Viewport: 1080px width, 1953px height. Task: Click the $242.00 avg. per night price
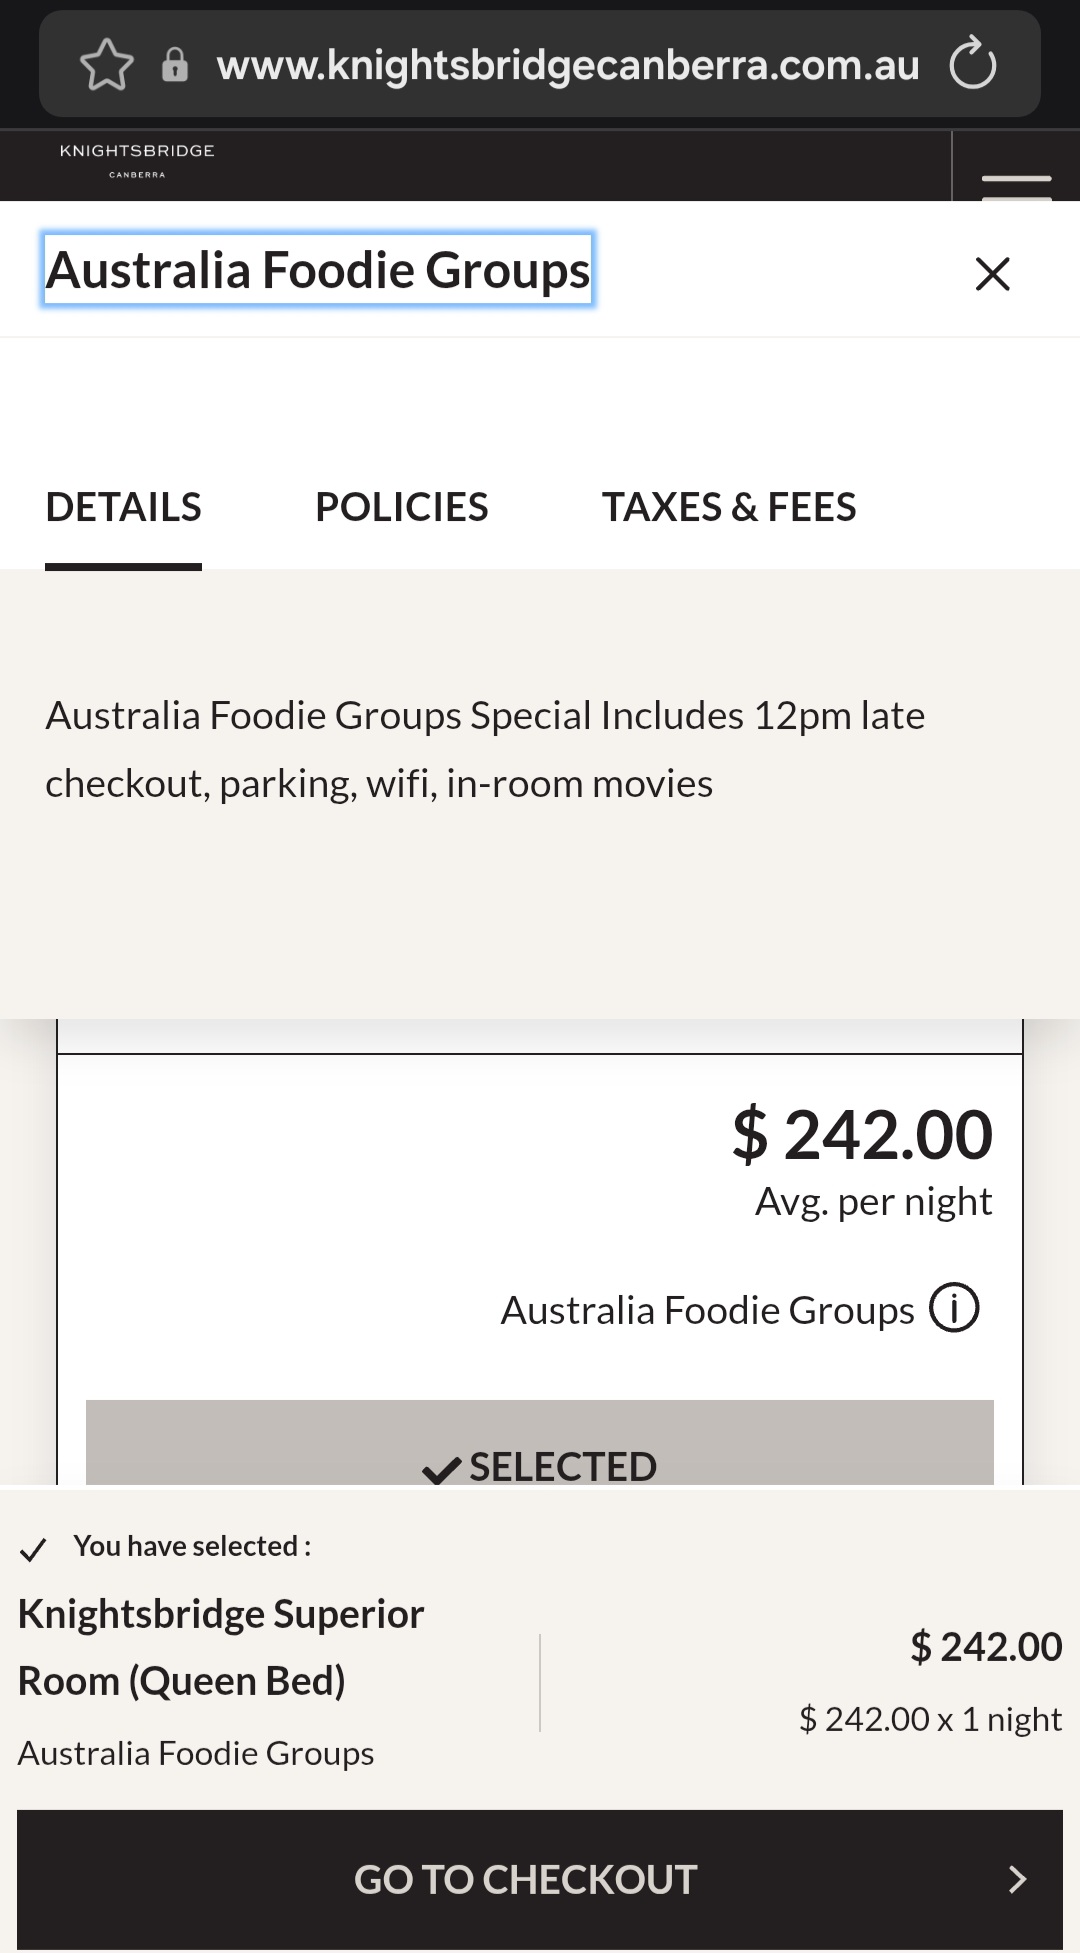click(x=862, y=1136)
